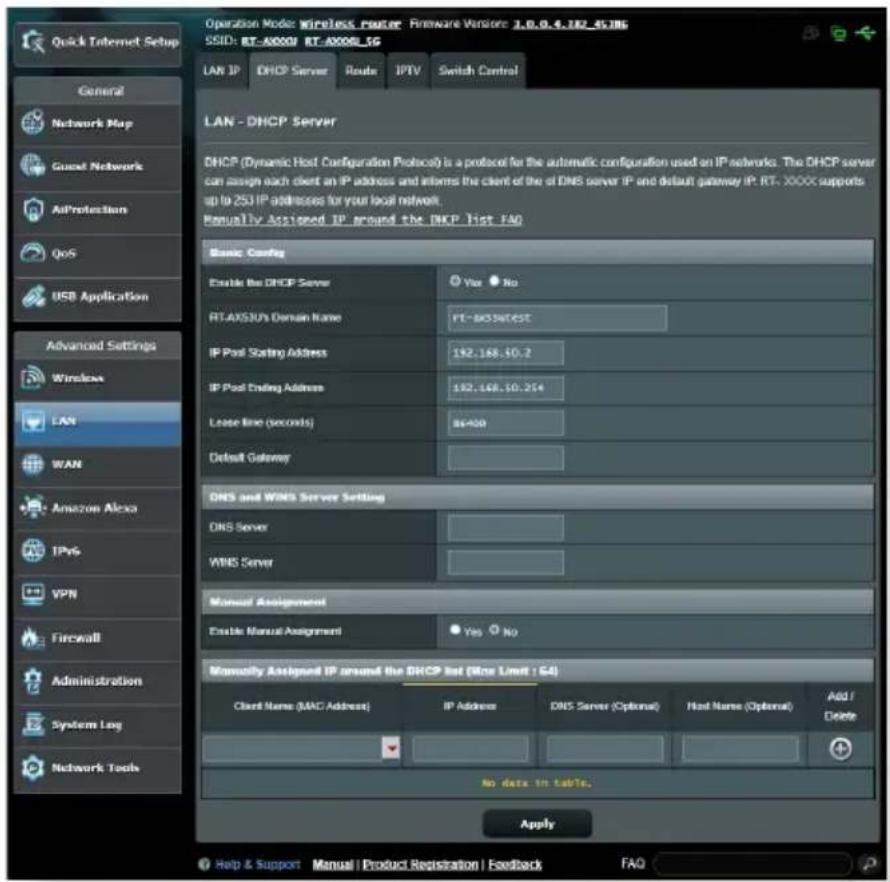Screen dimensions: 890x882
Task: Open Manually Assigned IP around DHCP list FAQ link
Action: (363, 220)
